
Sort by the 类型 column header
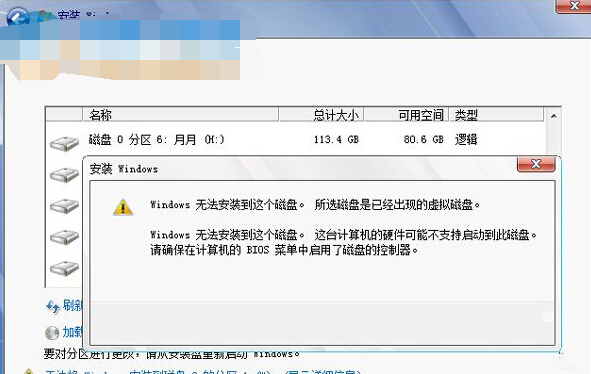(496, 115)
